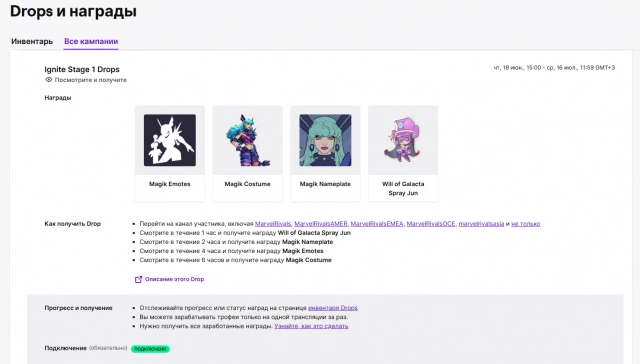Open the инвентаря Drops link
This screenshot has width=640, height=364.
coord(333,308)
